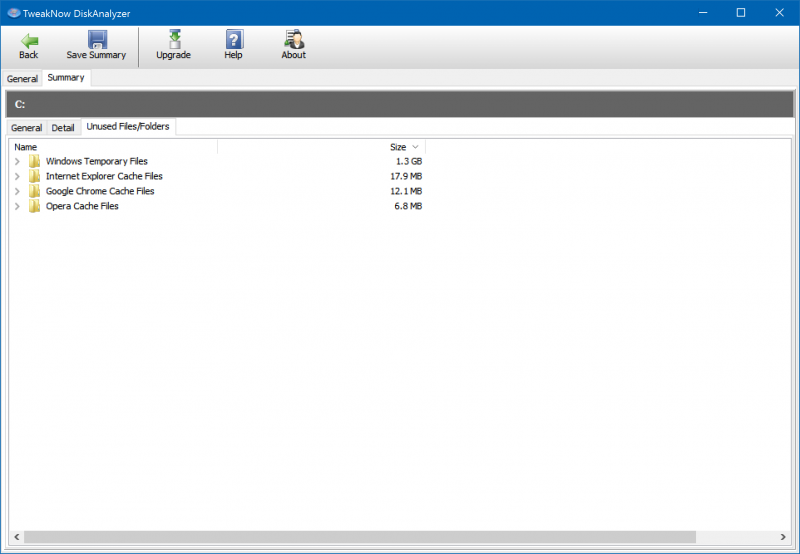
Task: Open the Detail sub-tab
Action: click(x=63, y=128)
